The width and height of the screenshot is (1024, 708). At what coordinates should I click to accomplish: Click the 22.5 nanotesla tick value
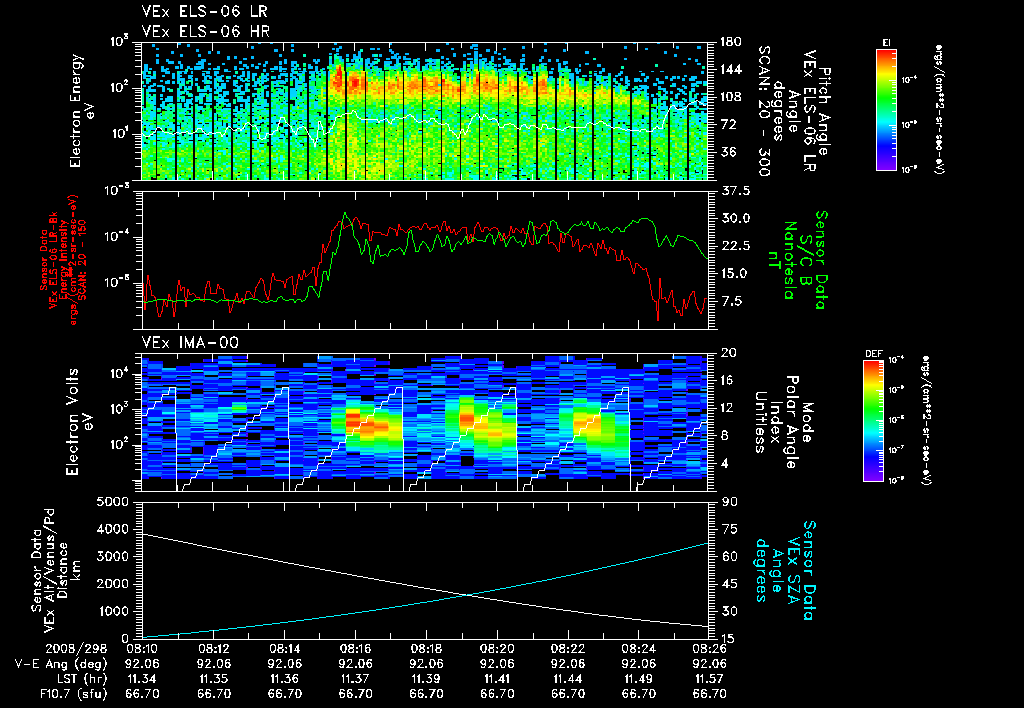[735, 246]
